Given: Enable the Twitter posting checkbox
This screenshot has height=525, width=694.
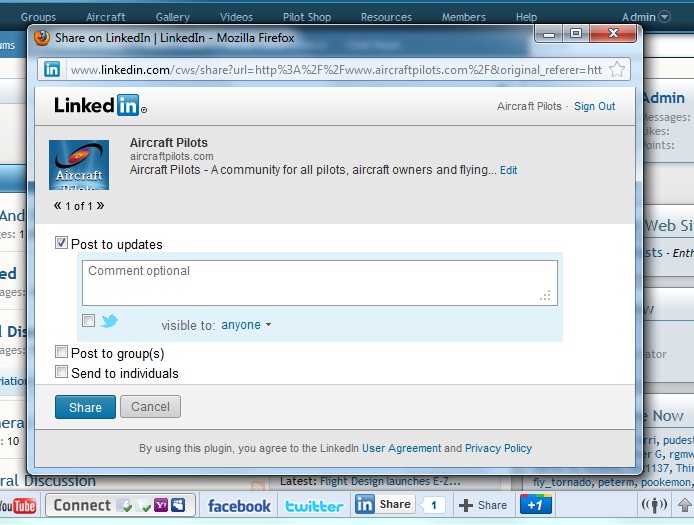Looking at the screenshot, I should pos(89,320).
